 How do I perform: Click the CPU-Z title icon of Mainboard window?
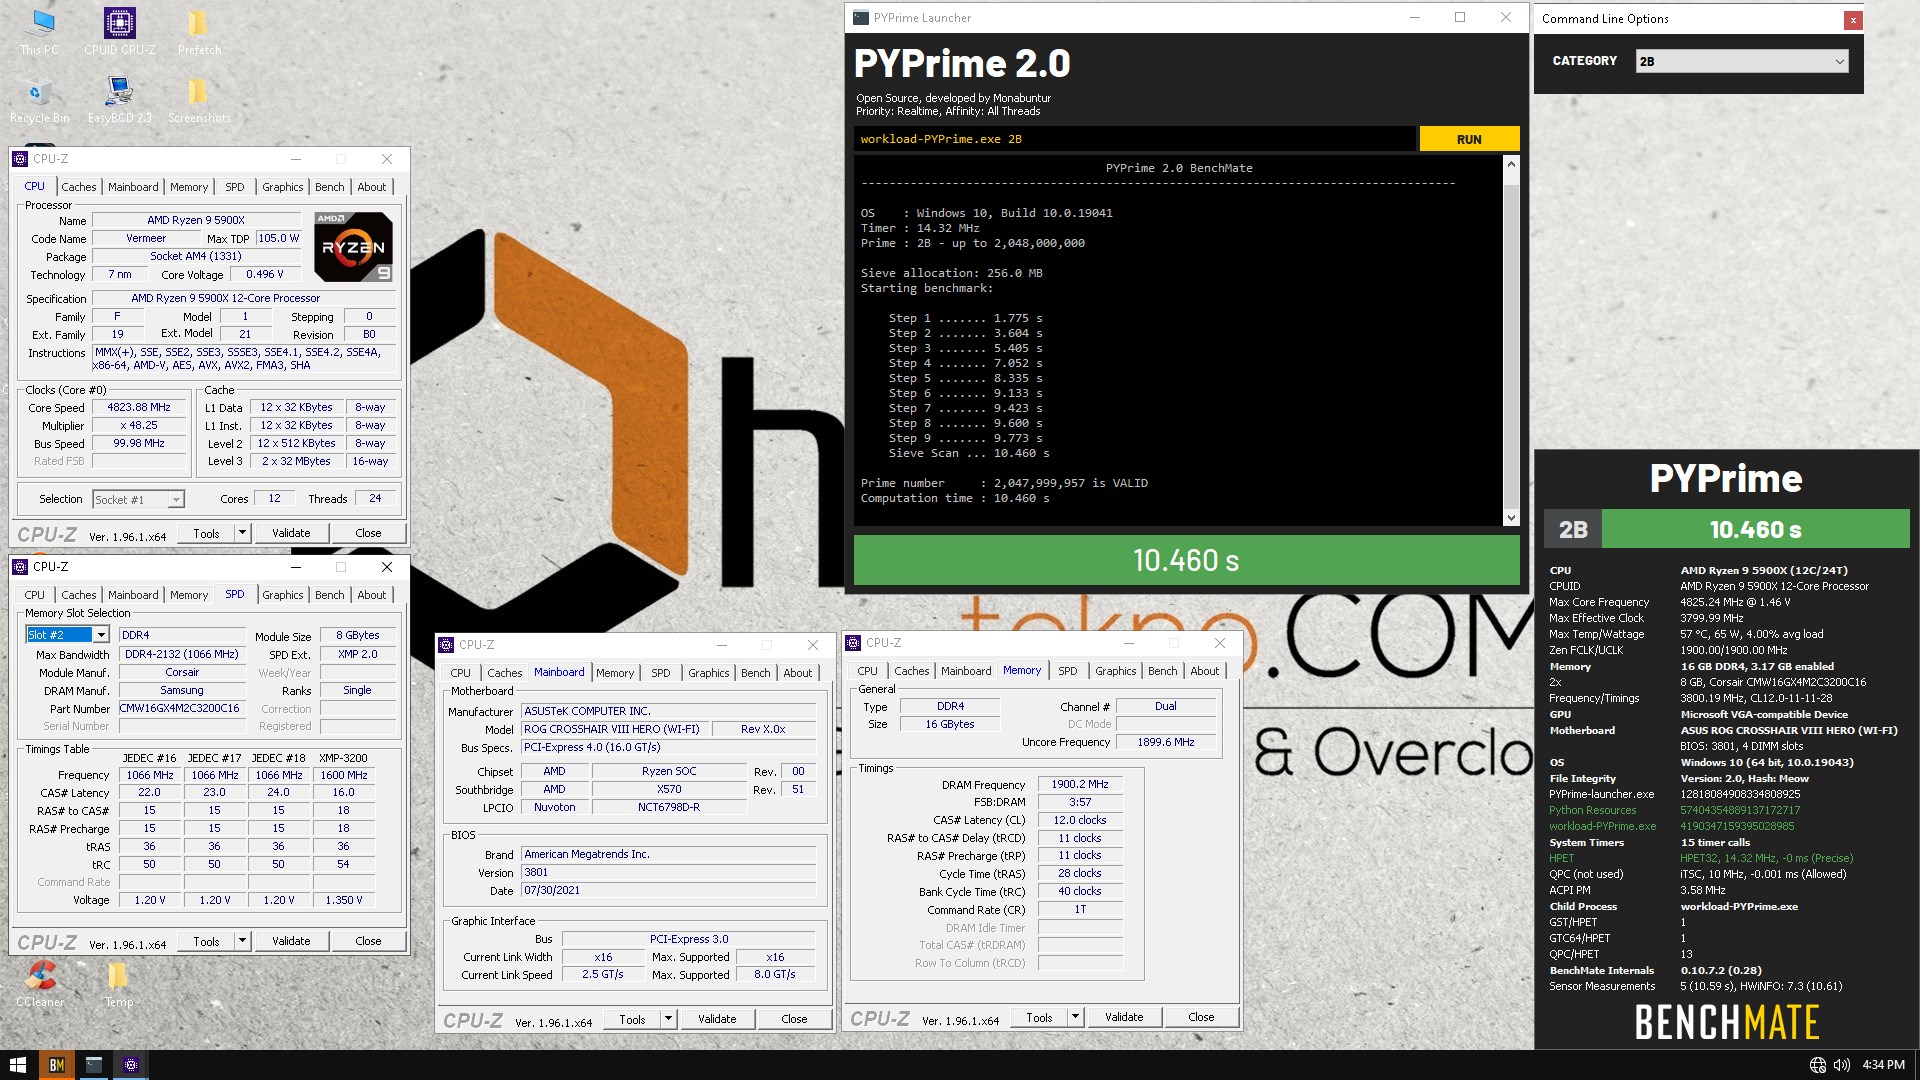click(447, 645)
